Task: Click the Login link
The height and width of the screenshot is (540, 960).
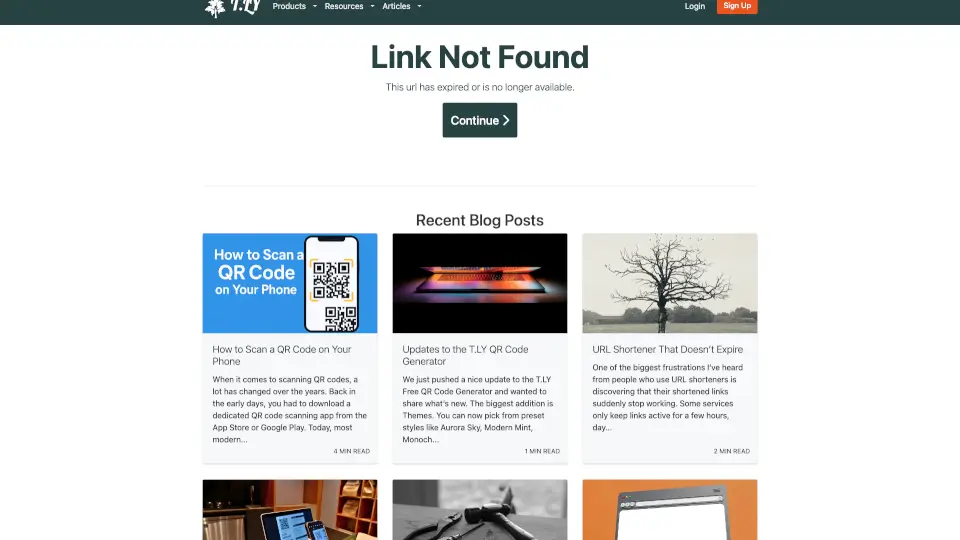Action: pyautogui.click(x=694, y=6)
